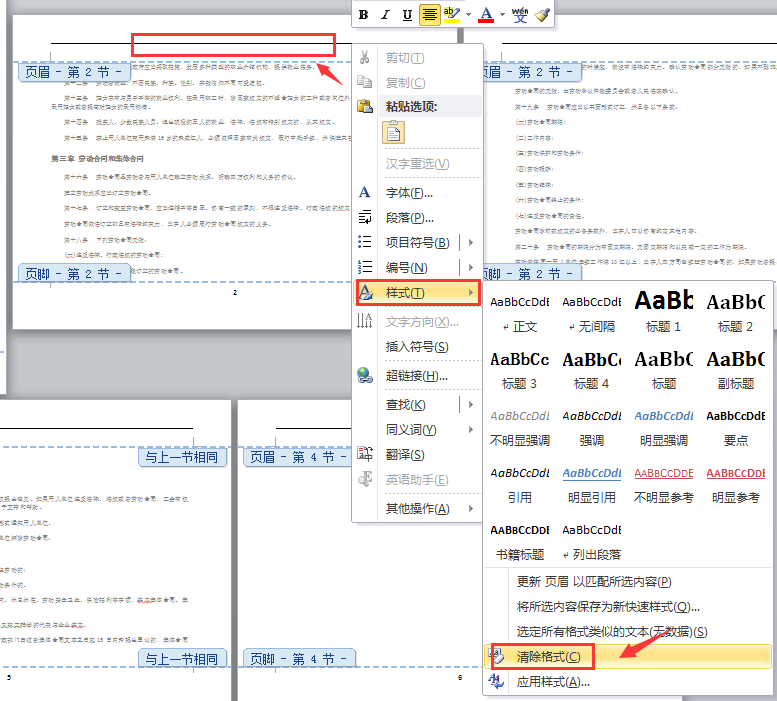Open 段落(P)... paragraph dialog
The width and height of the screenshot is (777, 701).
point(410,217)
